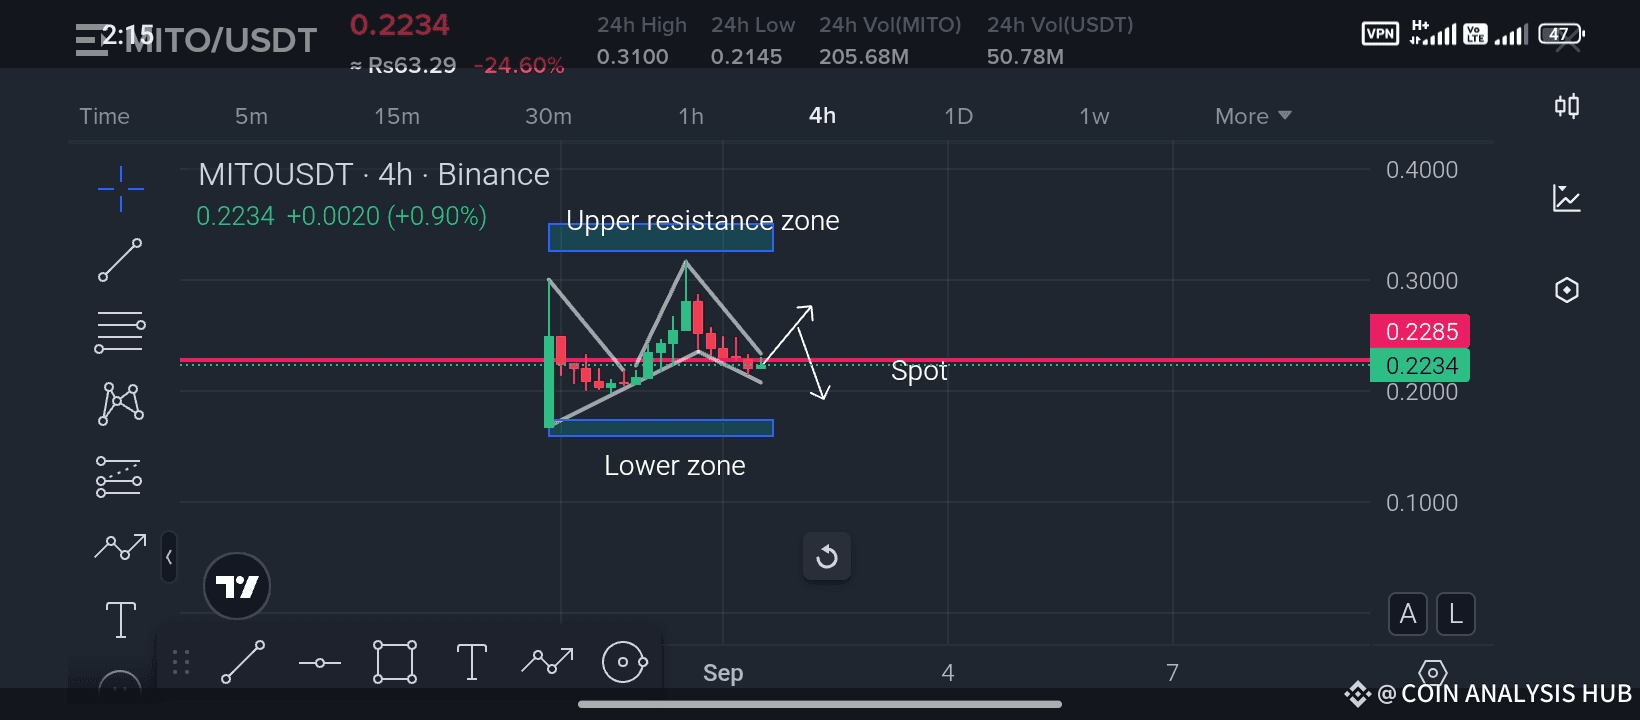Screen dimensions: 1640x720
Task: Open the hamburger menu beside MITO/USDT
Action: tap(91, 40)
